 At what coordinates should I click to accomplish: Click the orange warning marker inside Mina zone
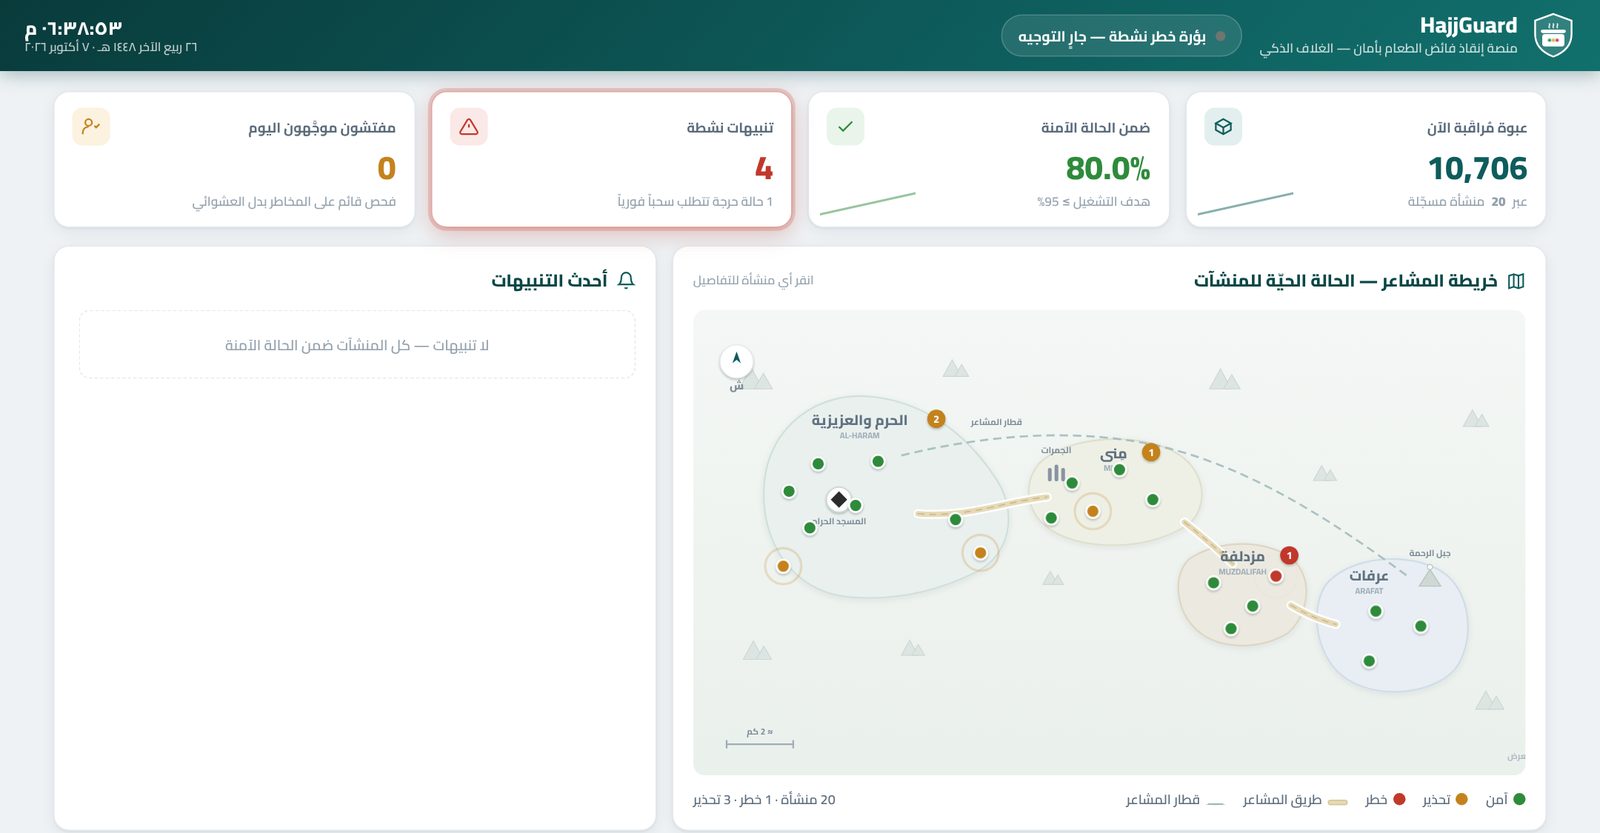(x=1093, y=511)
